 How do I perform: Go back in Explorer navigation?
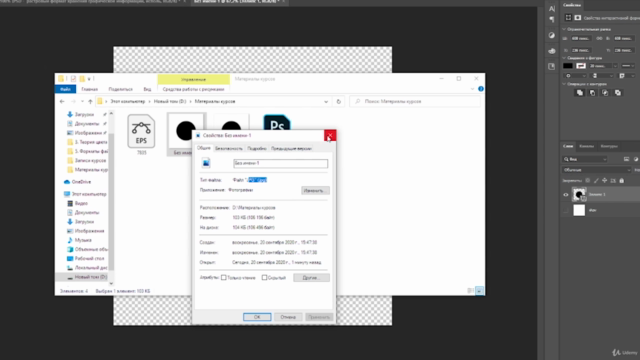62,102
